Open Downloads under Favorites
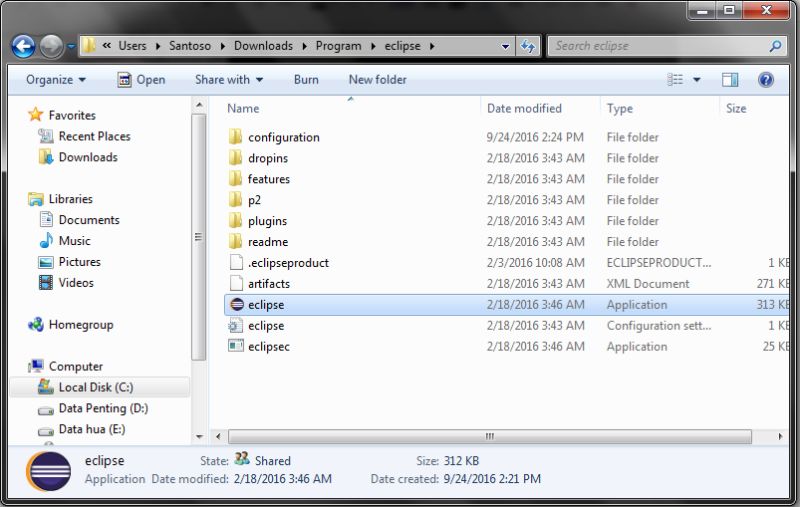The height and width of the screenshot is (507, 800). (88, 157)
